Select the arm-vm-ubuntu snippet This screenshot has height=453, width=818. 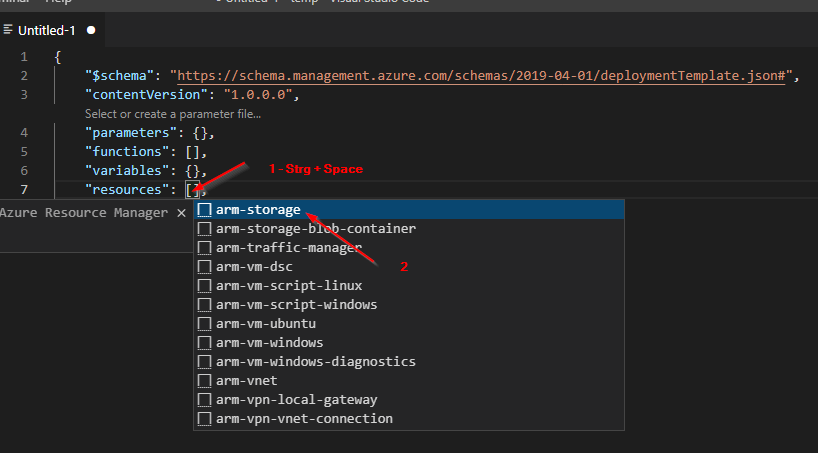(409, 324)
